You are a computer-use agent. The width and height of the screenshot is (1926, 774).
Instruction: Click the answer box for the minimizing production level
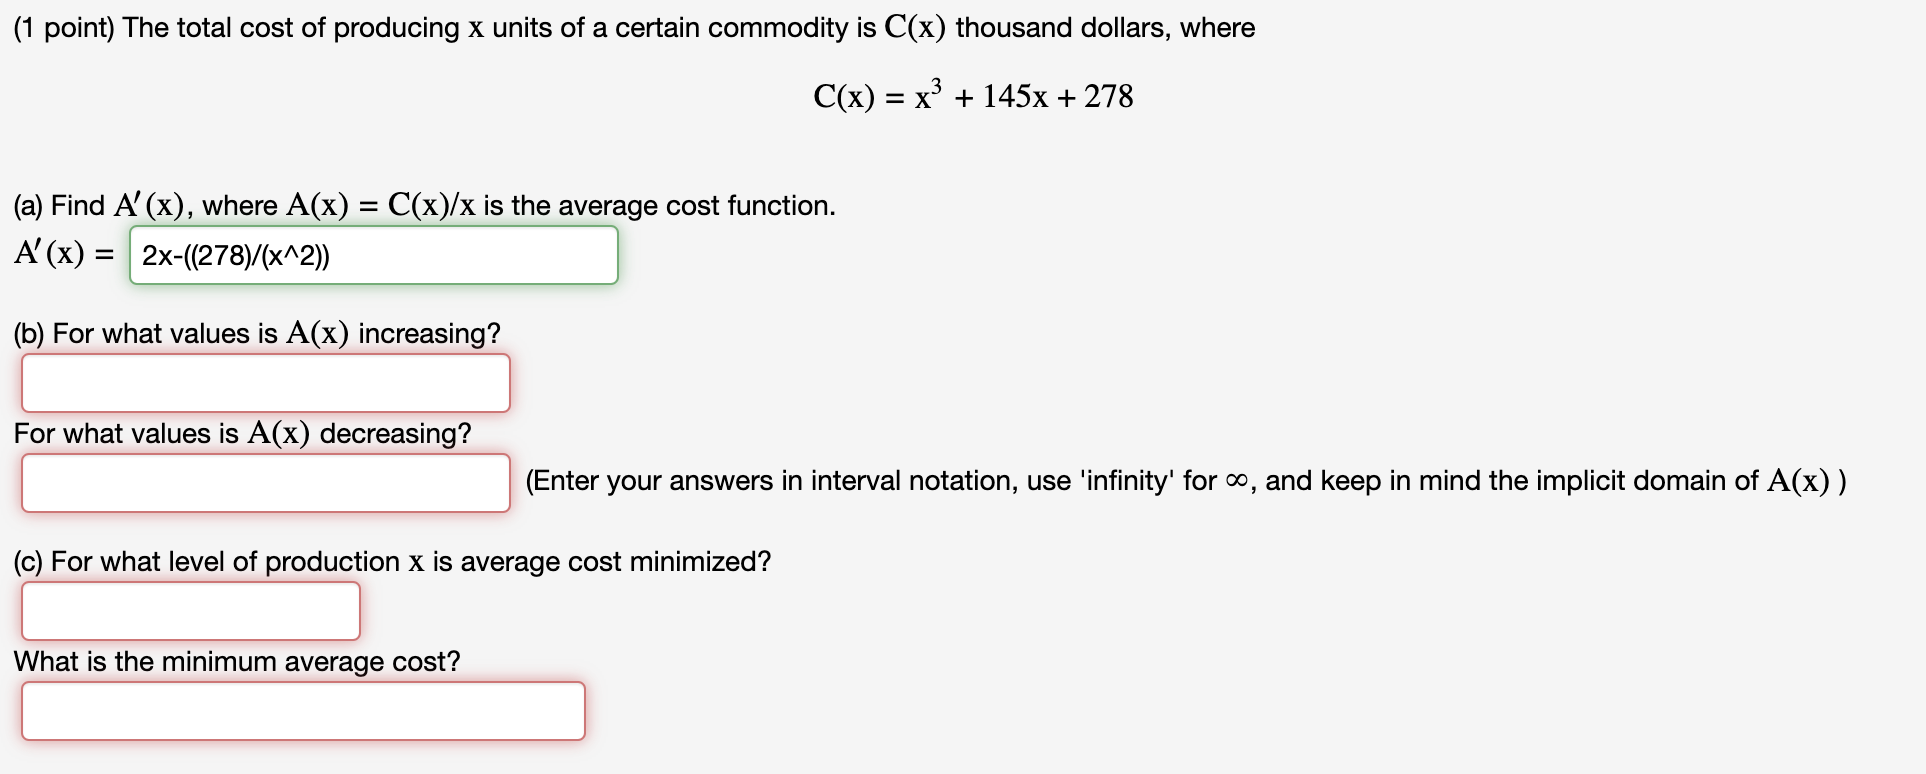(190, 610)
